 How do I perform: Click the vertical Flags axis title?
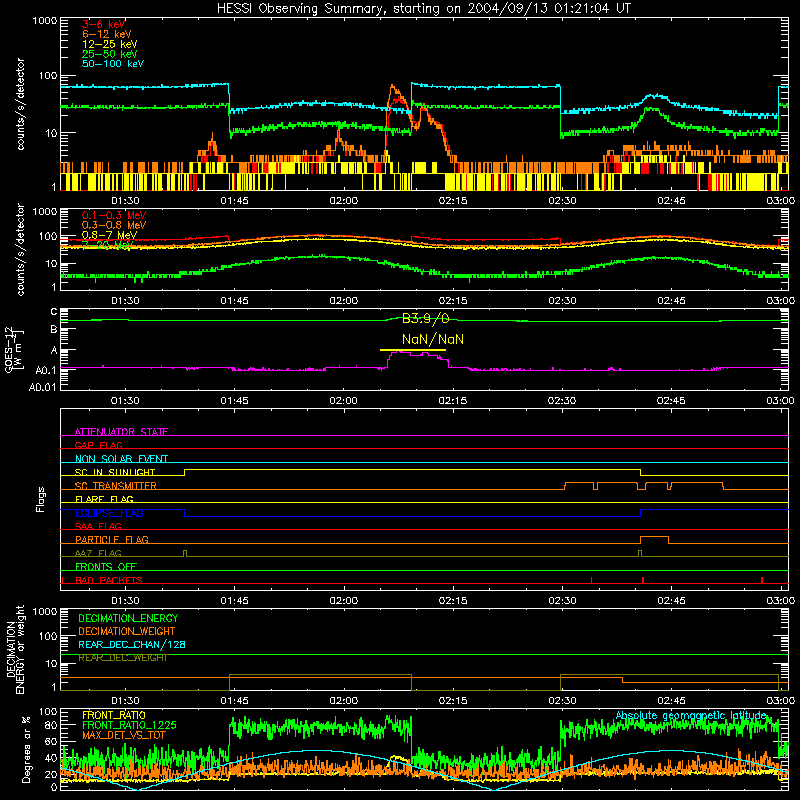pyautogui.click(x=41, y=499)
